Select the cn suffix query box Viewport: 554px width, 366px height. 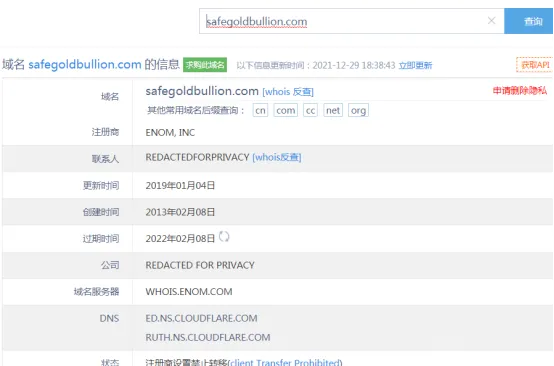coord(260,110)
